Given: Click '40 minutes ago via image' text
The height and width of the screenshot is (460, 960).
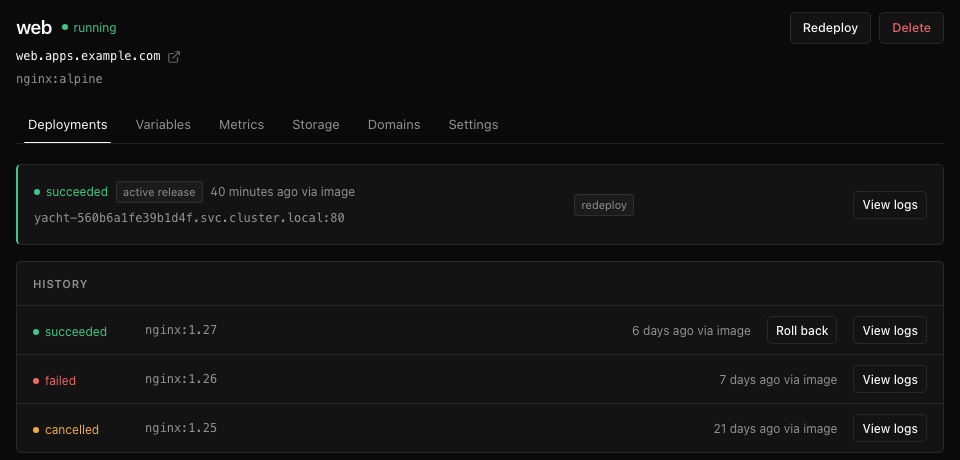Looking at the screenshot, I should coord(282,192).
